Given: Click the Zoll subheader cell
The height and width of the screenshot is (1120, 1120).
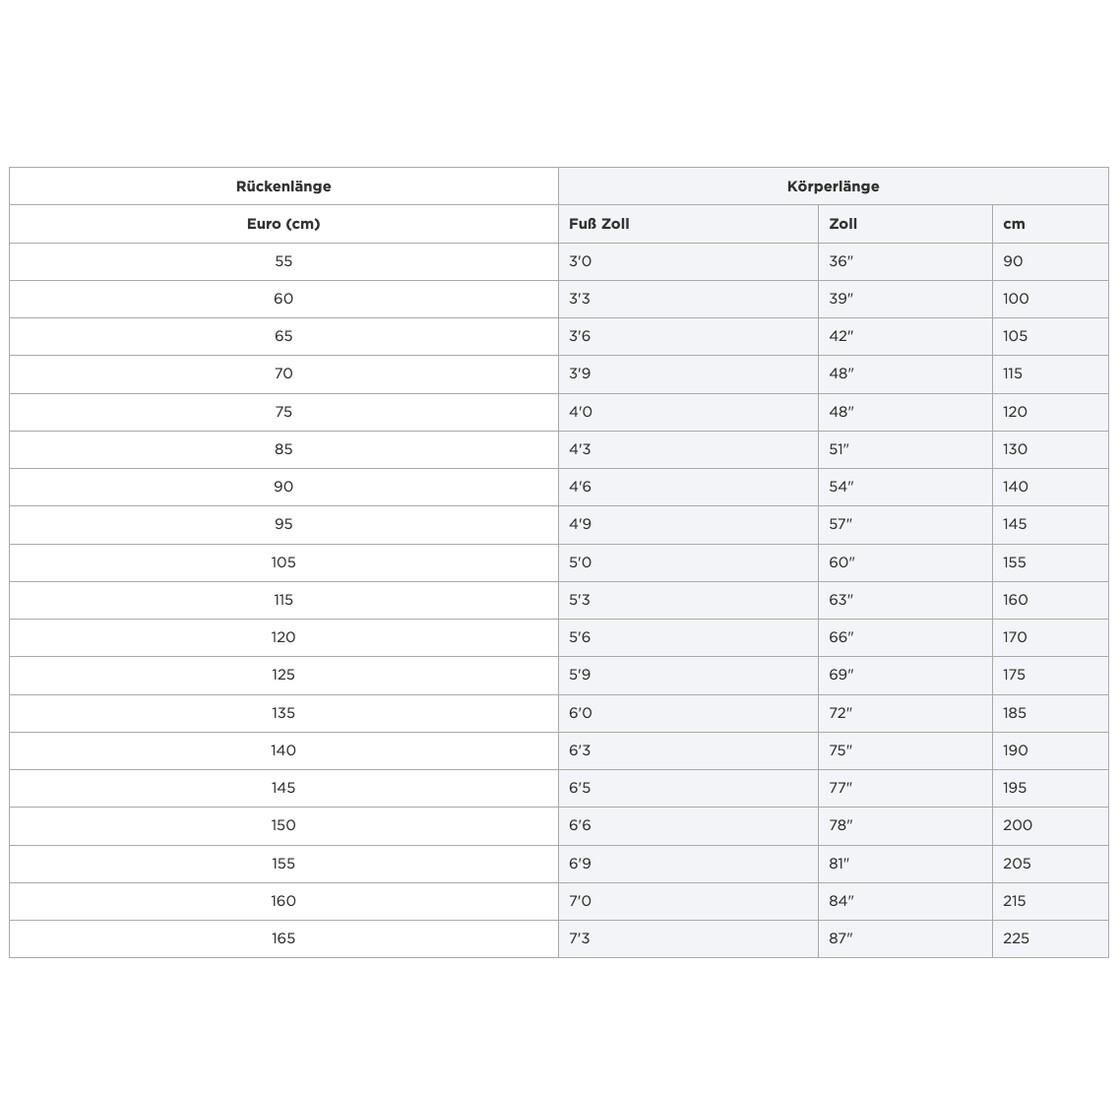Looking at the screenshot, I should click(x=843, y=224).
